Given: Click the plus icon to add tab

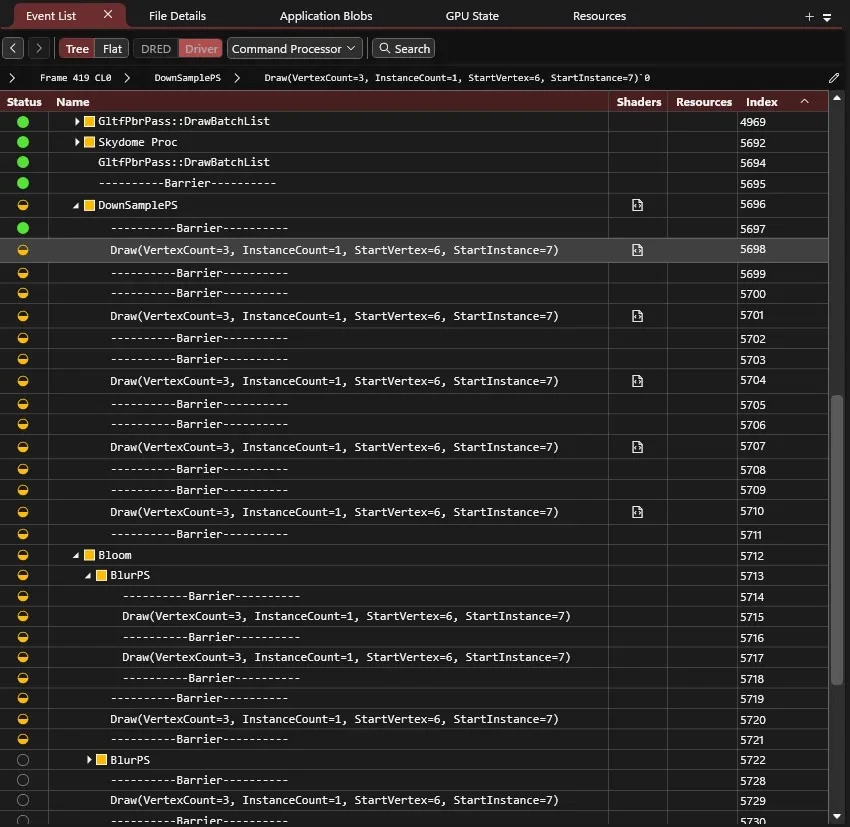Looking at the screenshot, I should [809, 17].
